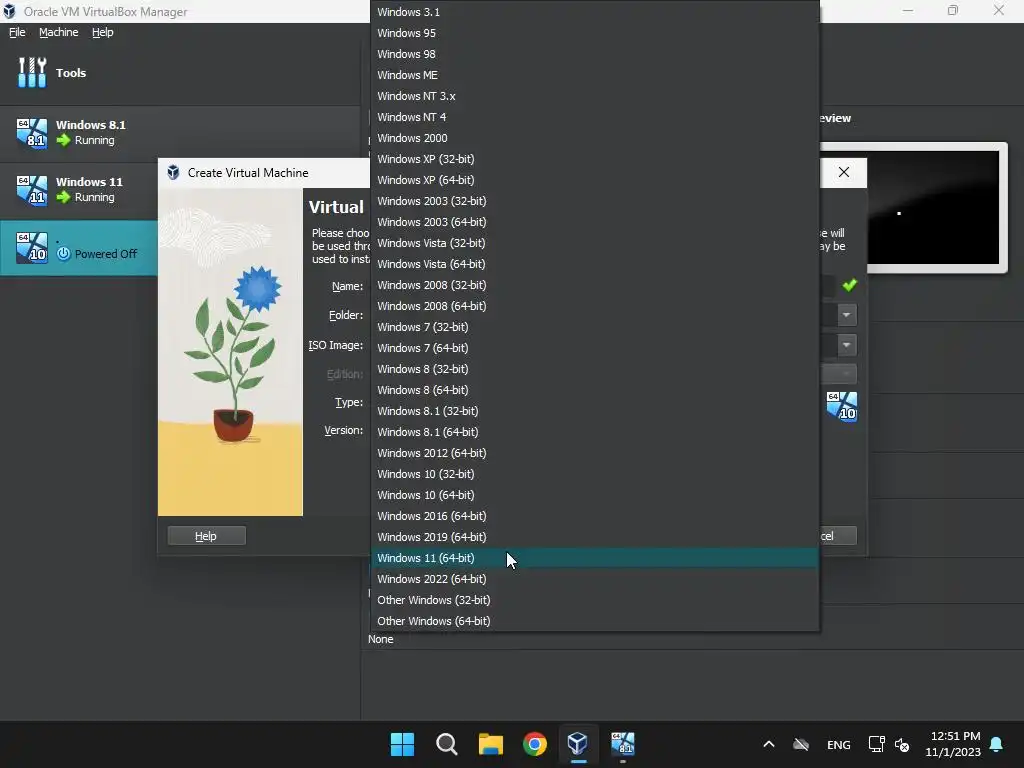Select Windows XP (32-bit) option
Screen dimensions: 1024x768
(595, 159)
